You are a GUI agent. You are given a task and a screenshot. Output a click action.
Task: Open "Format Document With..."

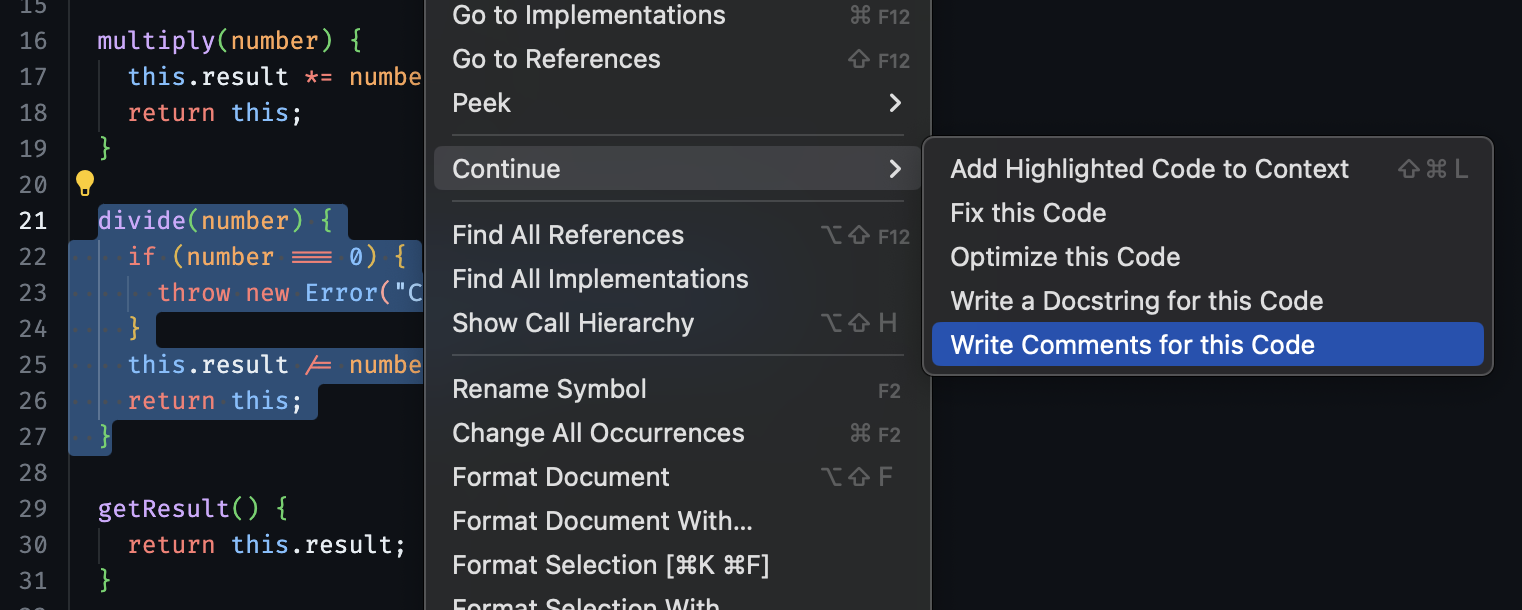click(x=602, y=520)
